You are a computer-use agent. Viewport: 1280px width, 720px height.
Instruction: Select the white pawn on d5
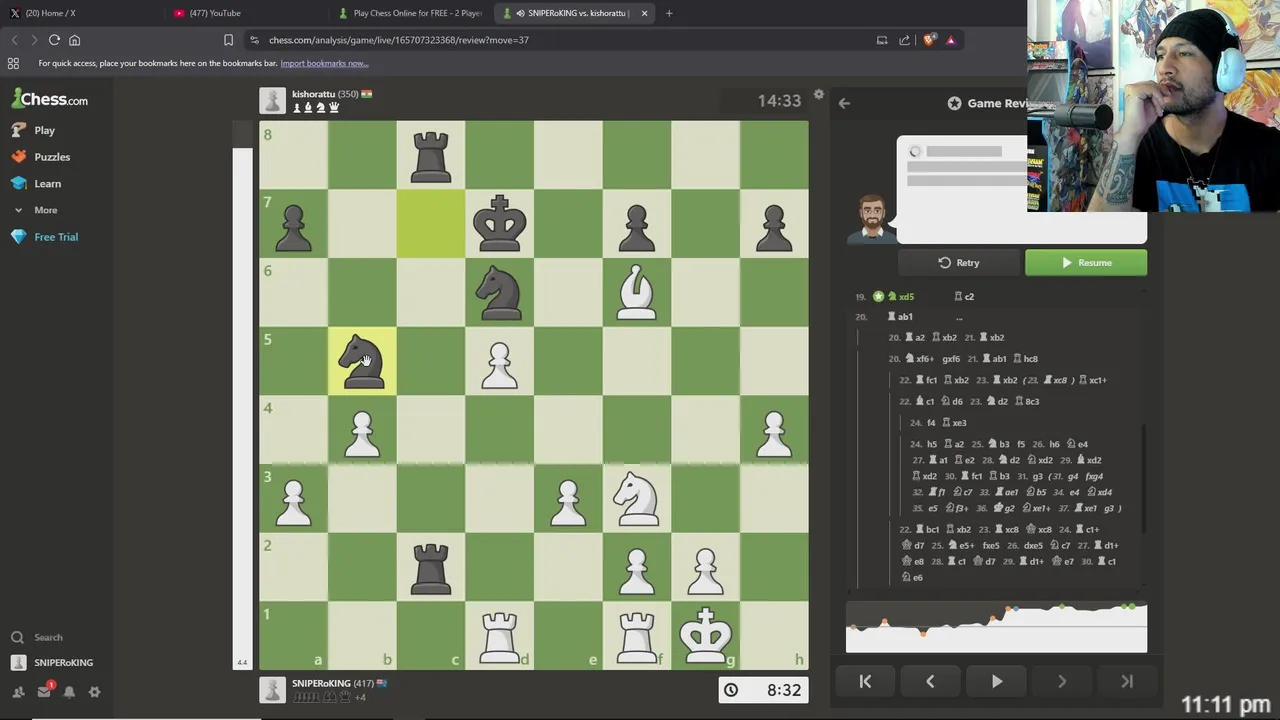click(499, 361)
